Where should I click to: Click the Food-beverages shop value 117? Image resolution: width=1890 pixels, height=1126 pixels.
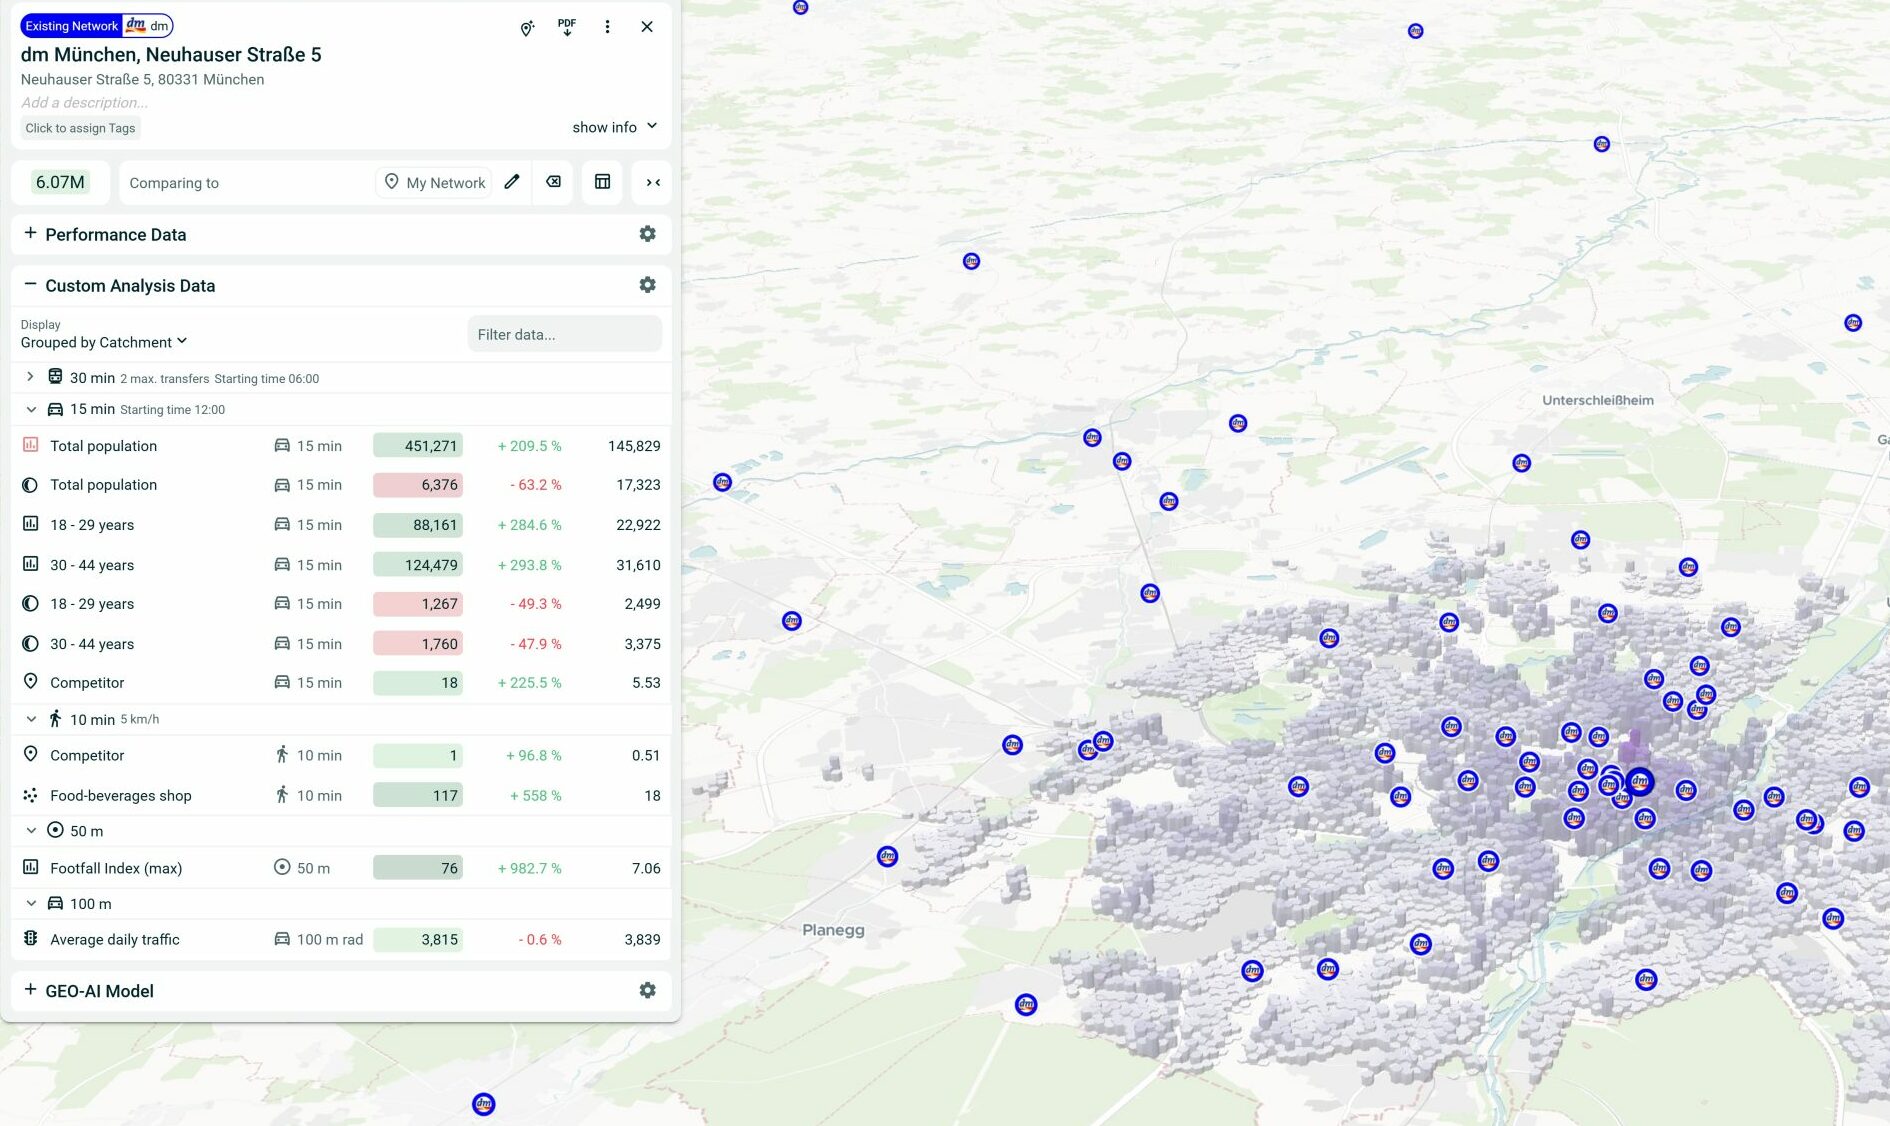[418, 796]
